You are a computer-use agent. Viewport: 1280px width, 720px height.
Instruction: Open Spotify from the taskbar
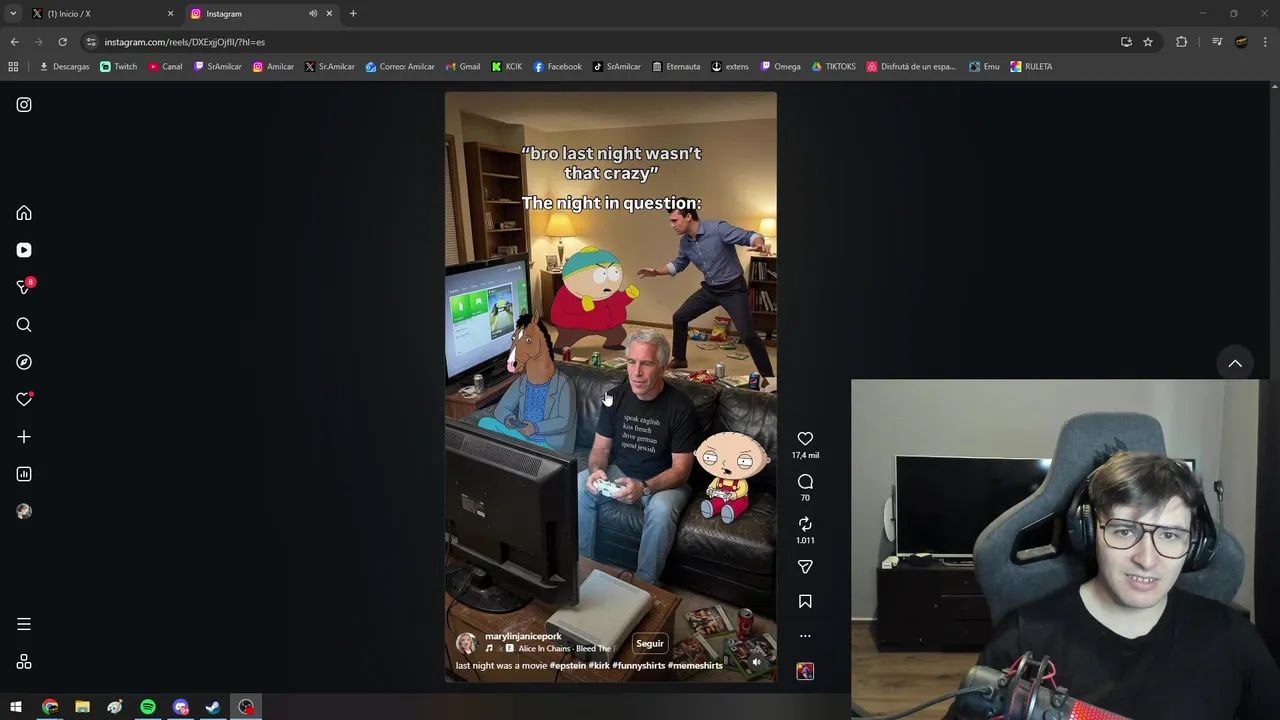click(148, 707)
